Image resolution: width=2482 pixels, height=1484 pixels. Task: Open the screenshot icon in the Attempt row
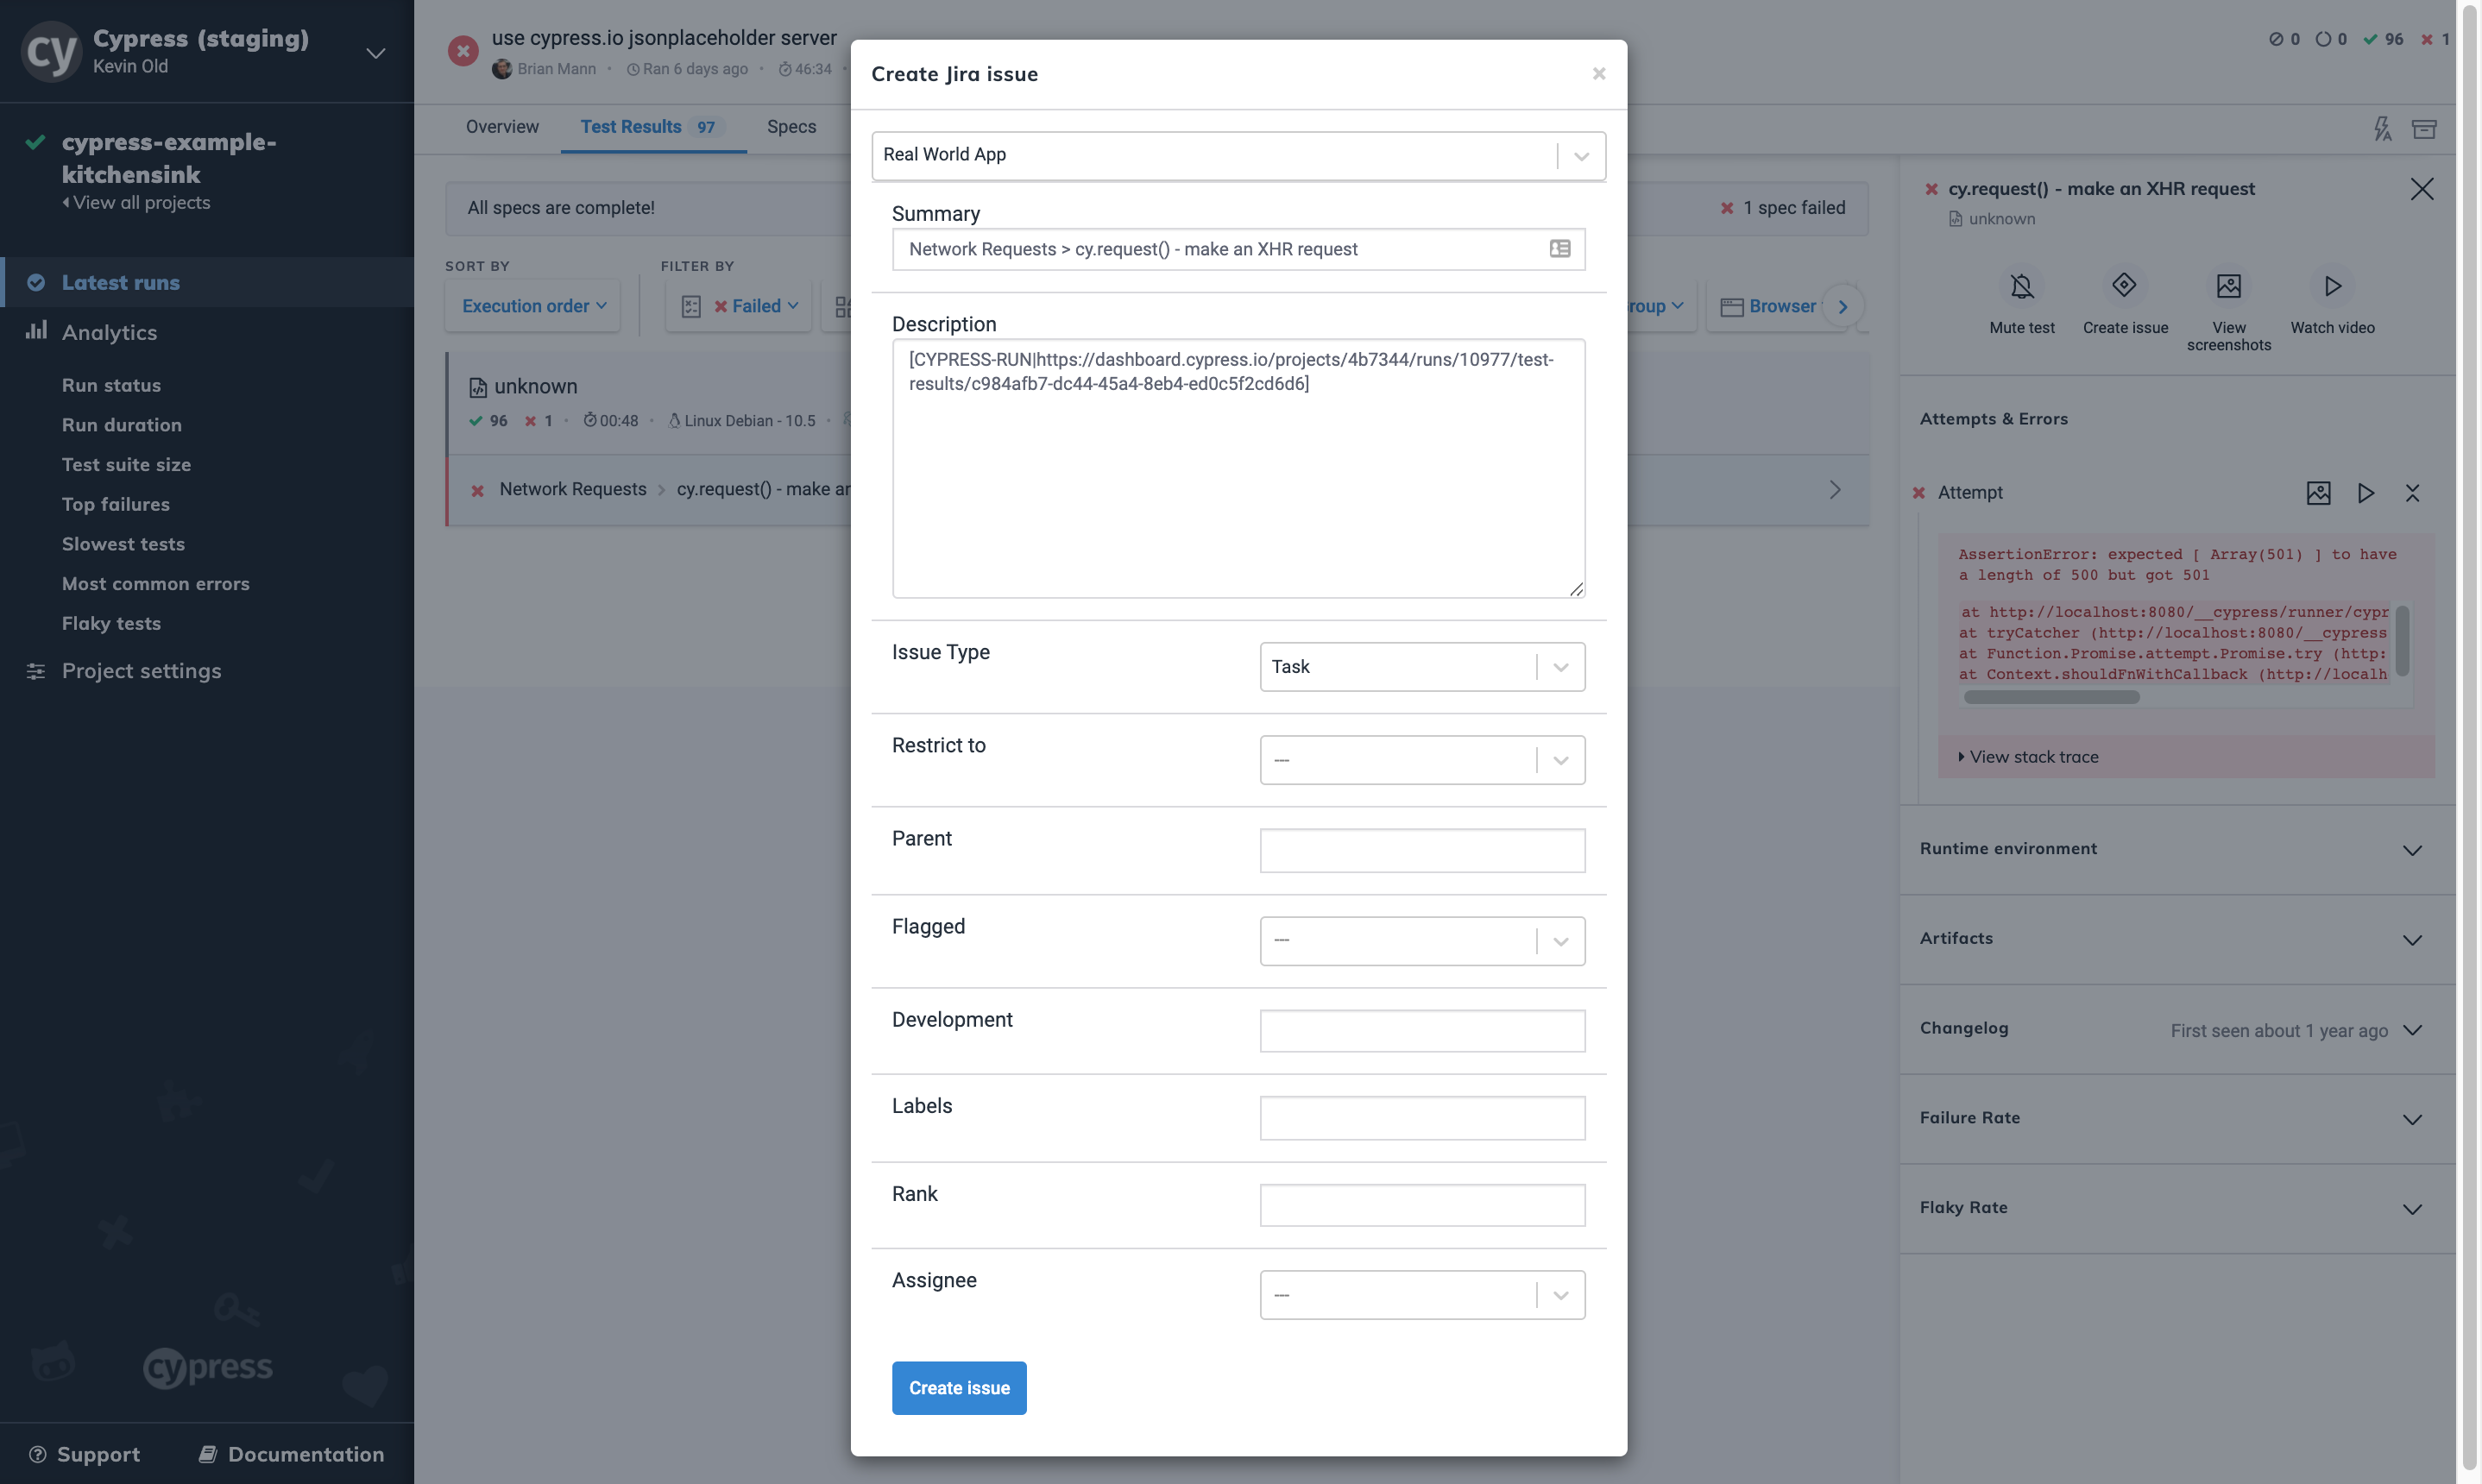(x=2320, y=493)
